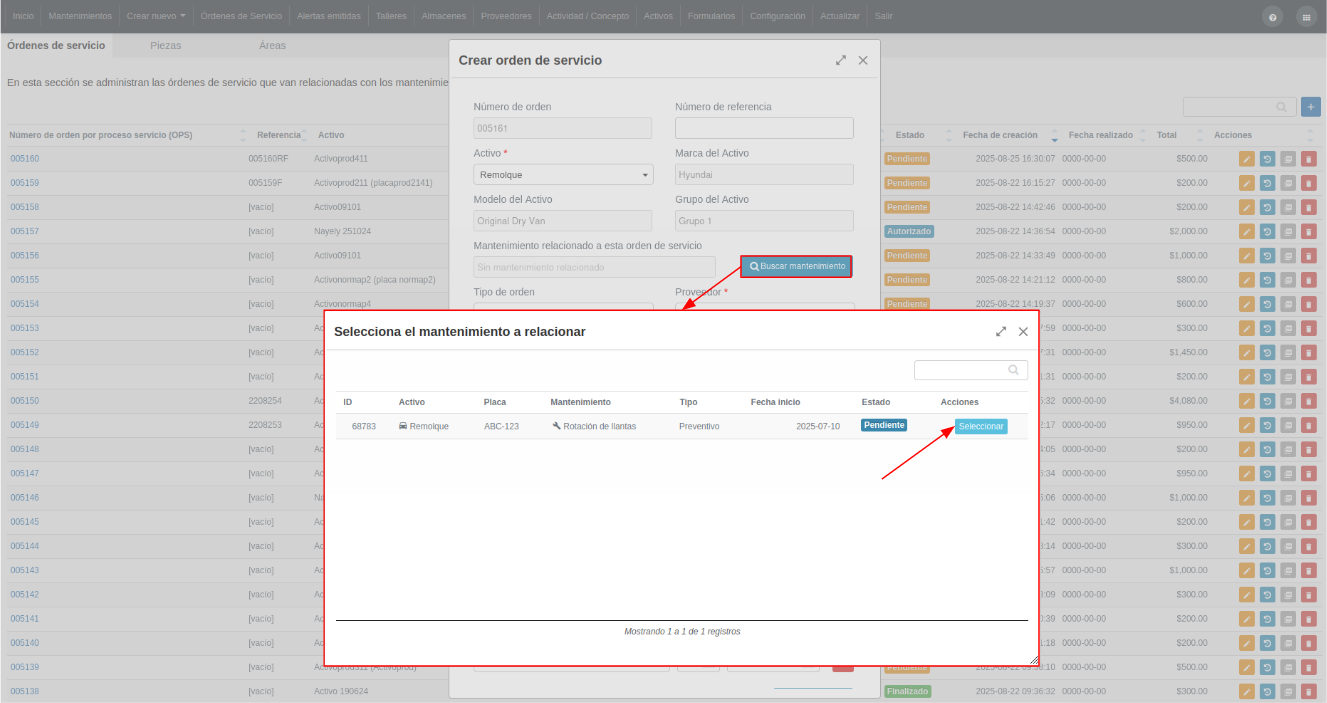Open order link 005160
This screenshot has height=703, width=1327.
click(25, 159)
